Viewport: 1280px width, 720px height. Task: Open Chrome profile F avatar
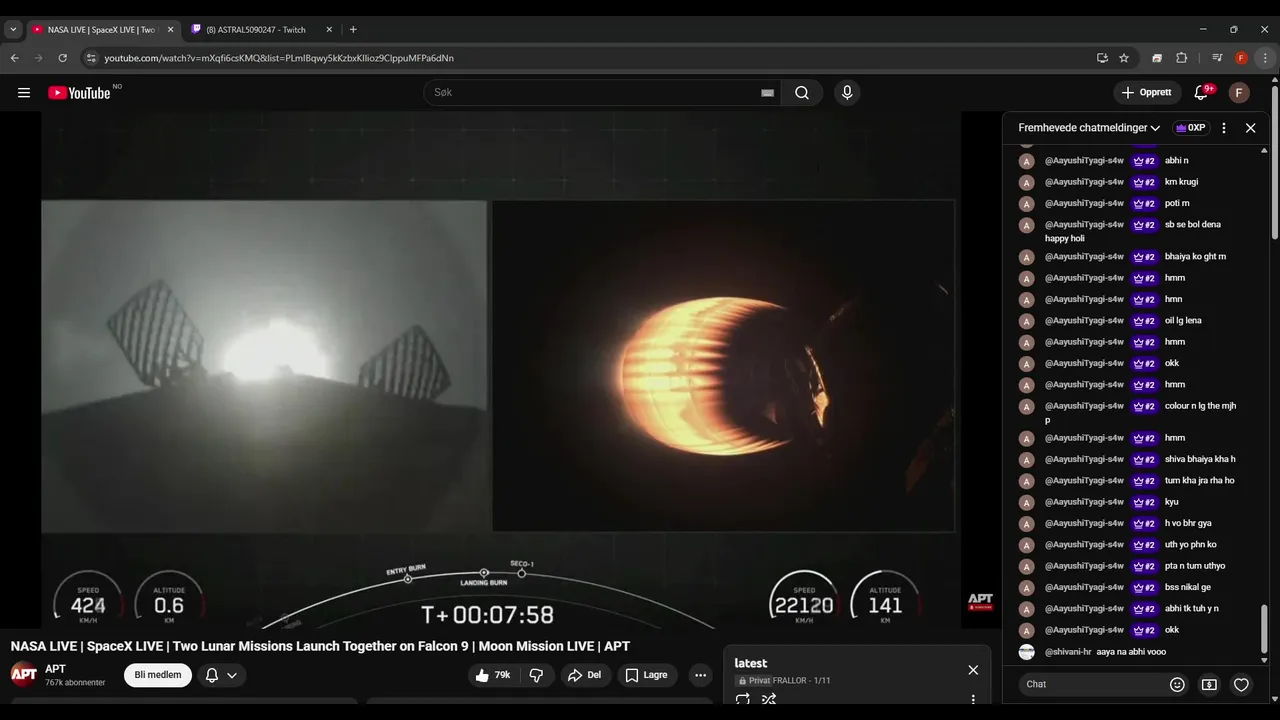1241,58
